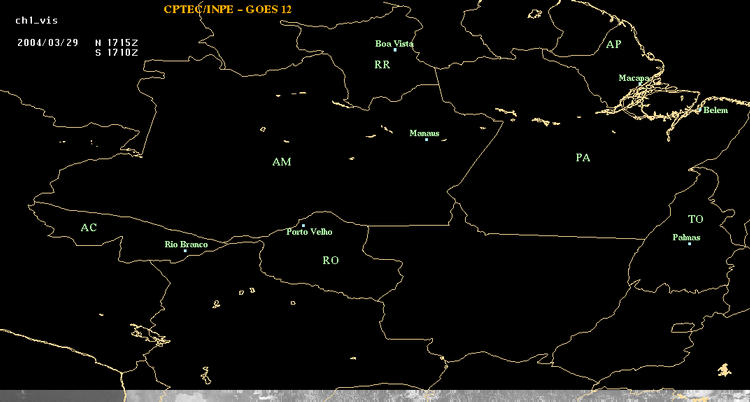Click the Palmas city label
750x402 pixels.
tap(686, 237)
